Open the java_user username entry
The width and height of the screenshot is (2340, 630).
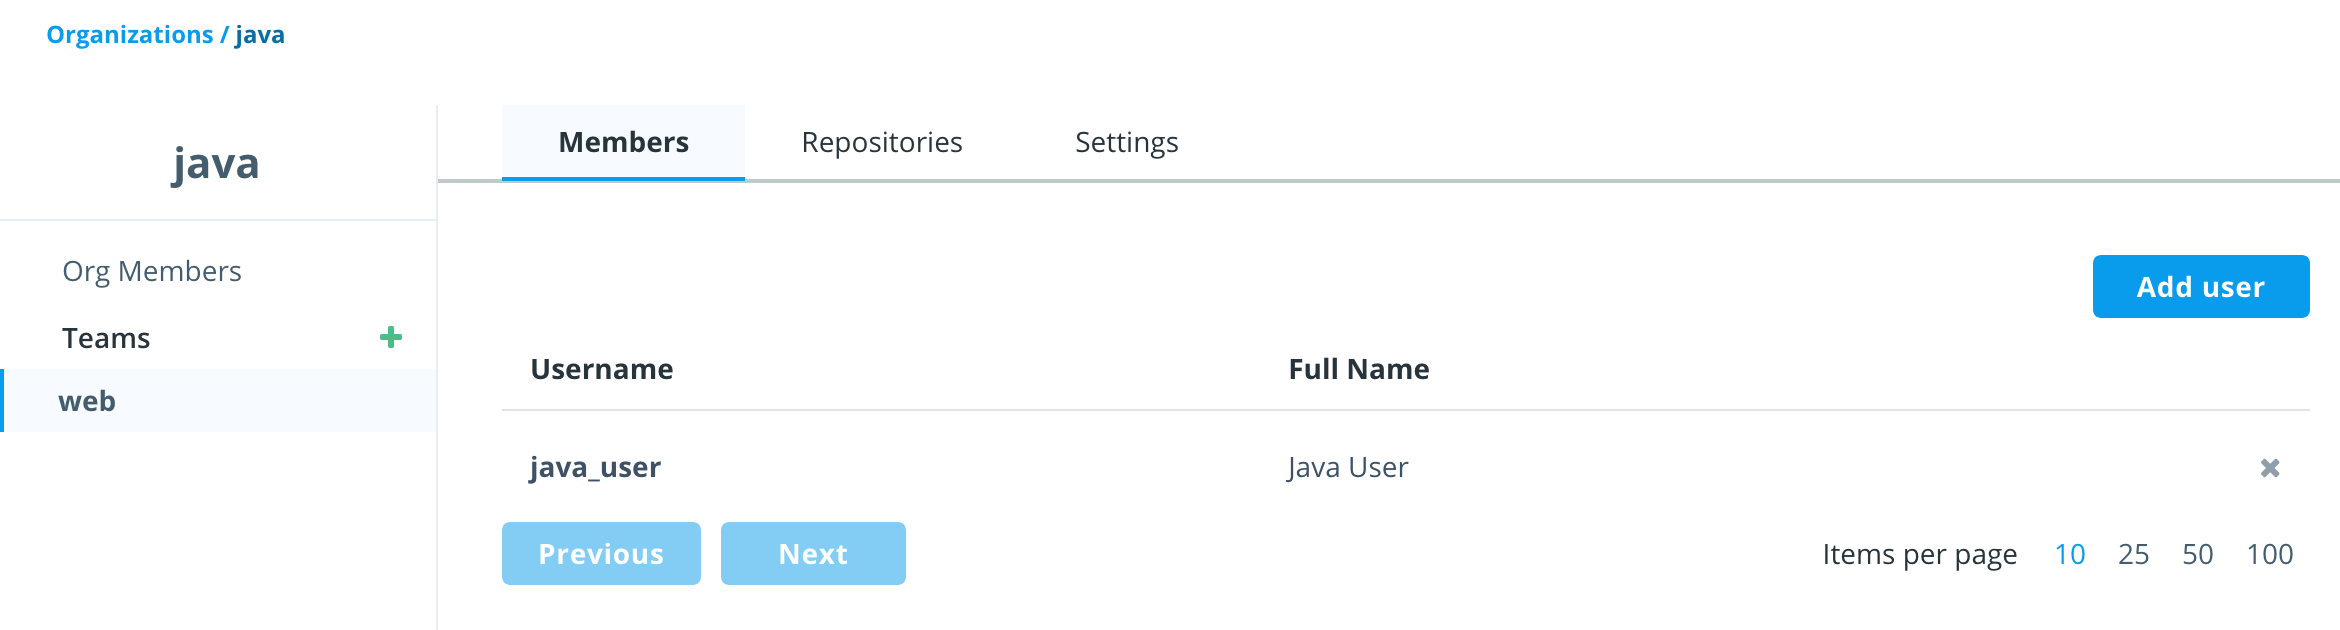coord(595,468)
